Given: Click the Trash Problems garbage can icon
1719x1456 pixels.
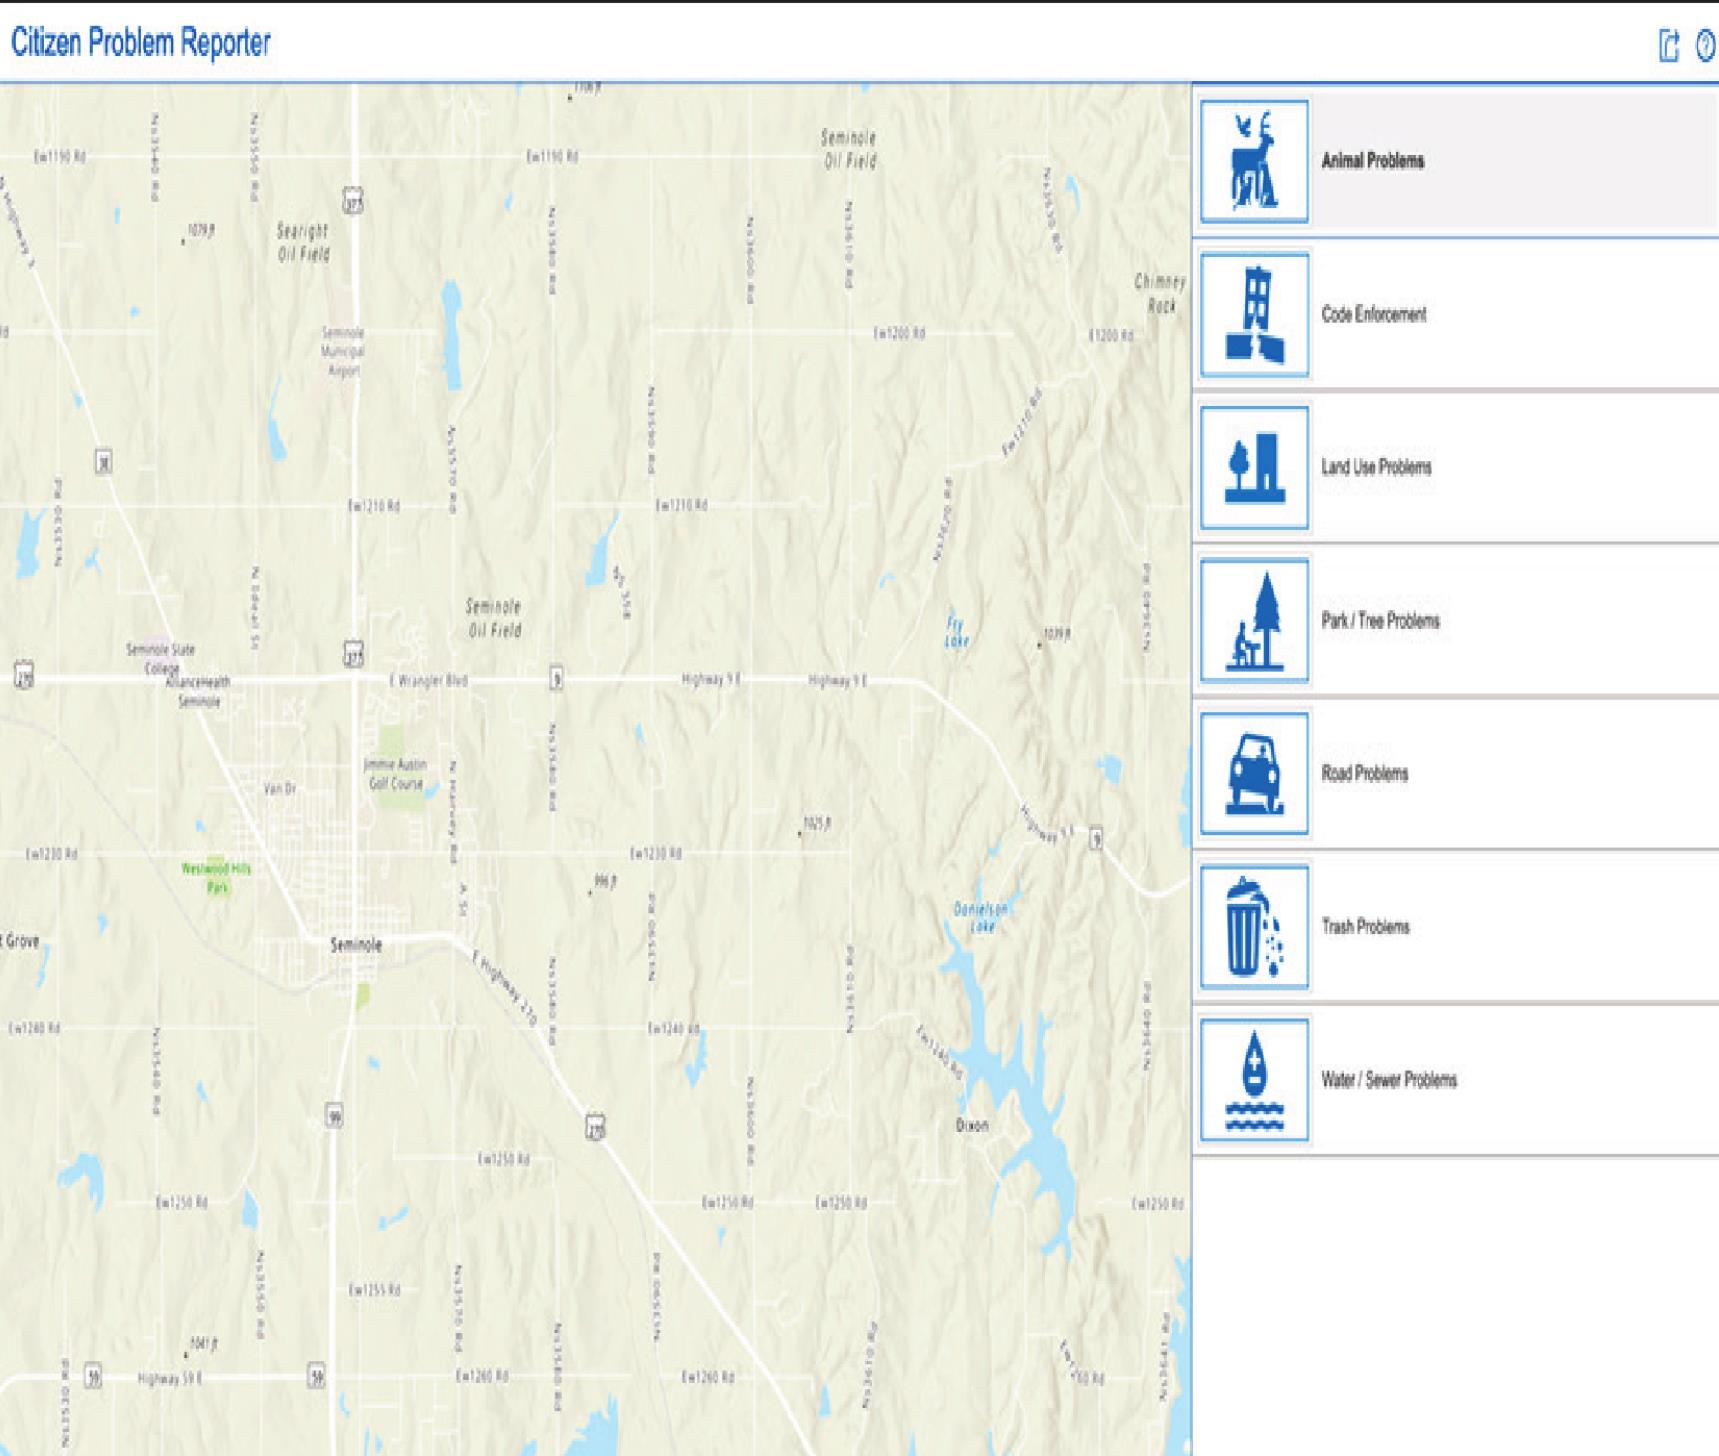Looking at the screenshot, I should 1255,926.
